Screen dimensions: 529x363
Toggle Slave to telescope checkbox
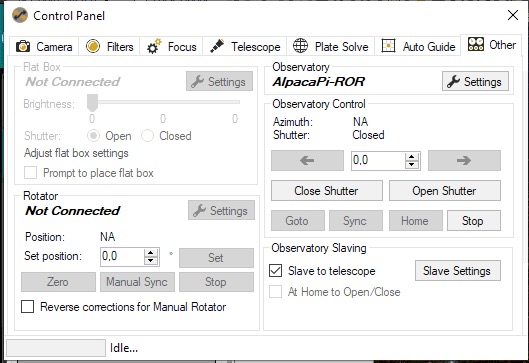275,271
